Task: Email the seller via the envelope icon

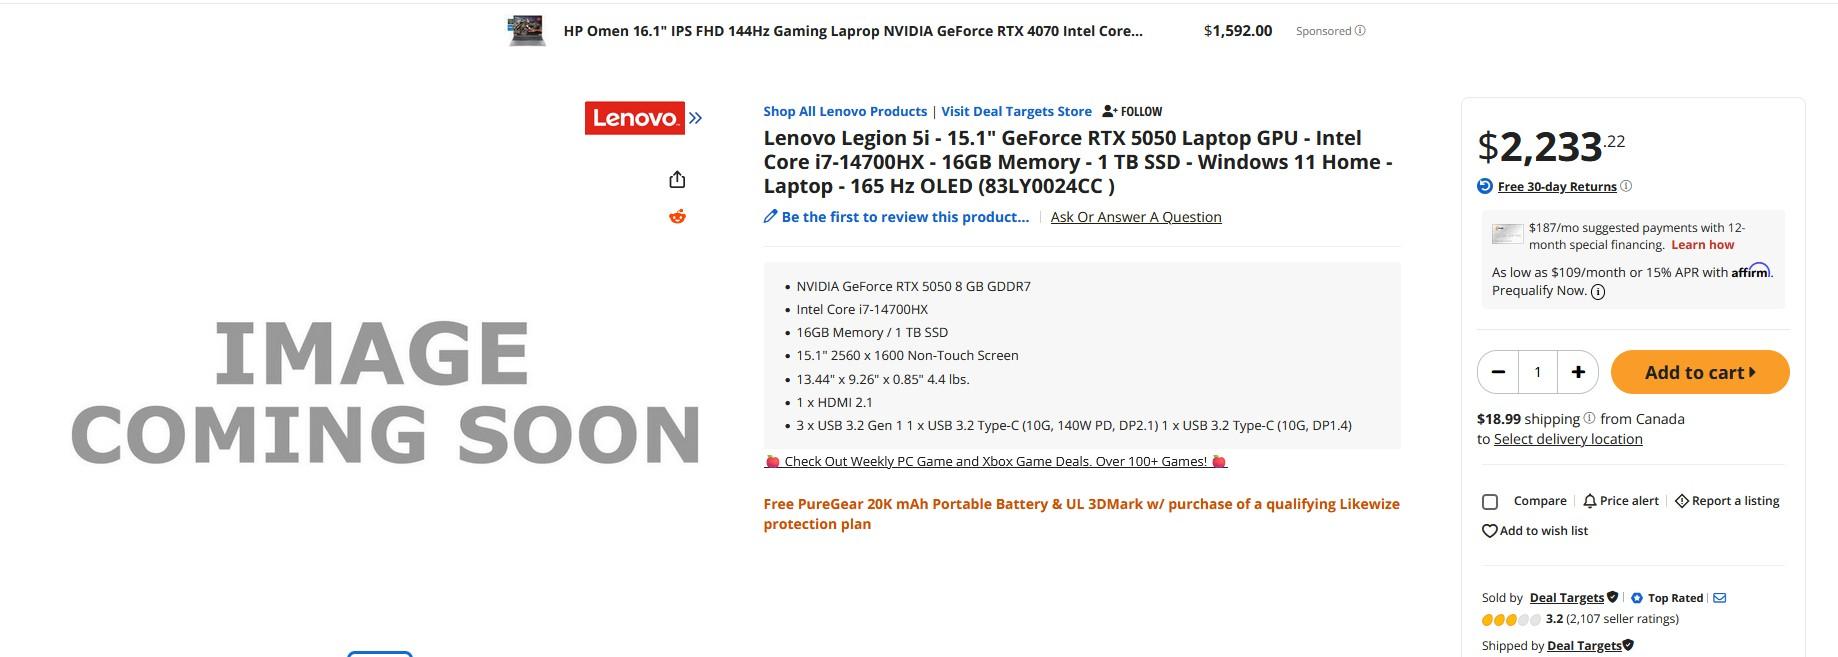Action: [1720, 597]
